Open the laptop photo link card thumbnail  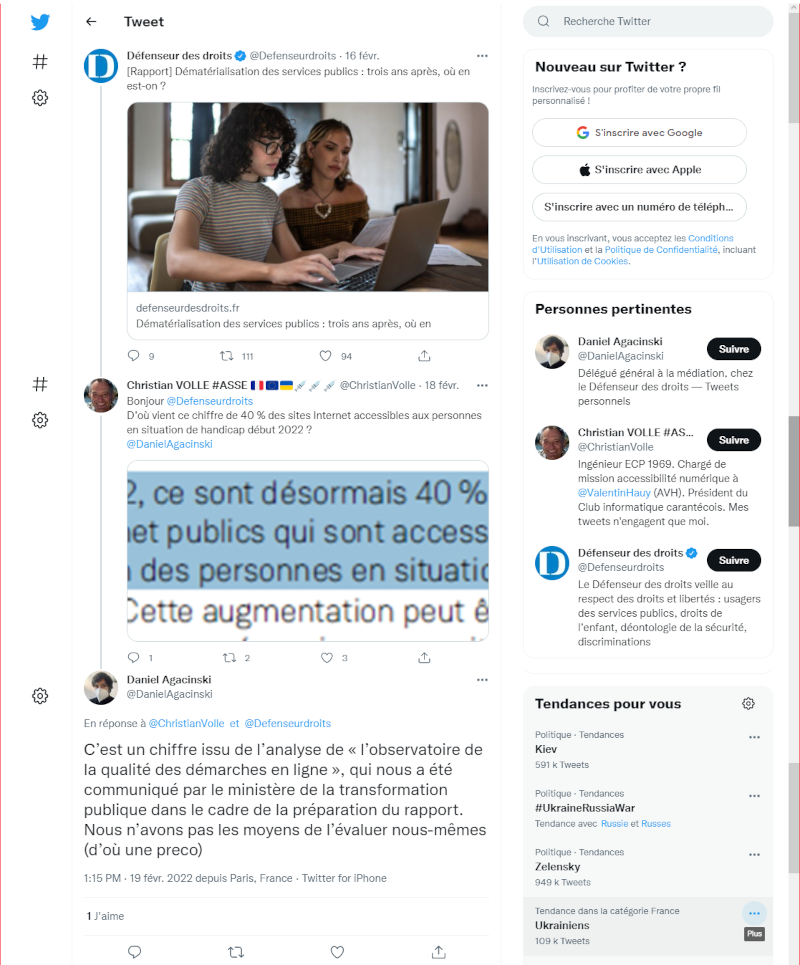308,197
